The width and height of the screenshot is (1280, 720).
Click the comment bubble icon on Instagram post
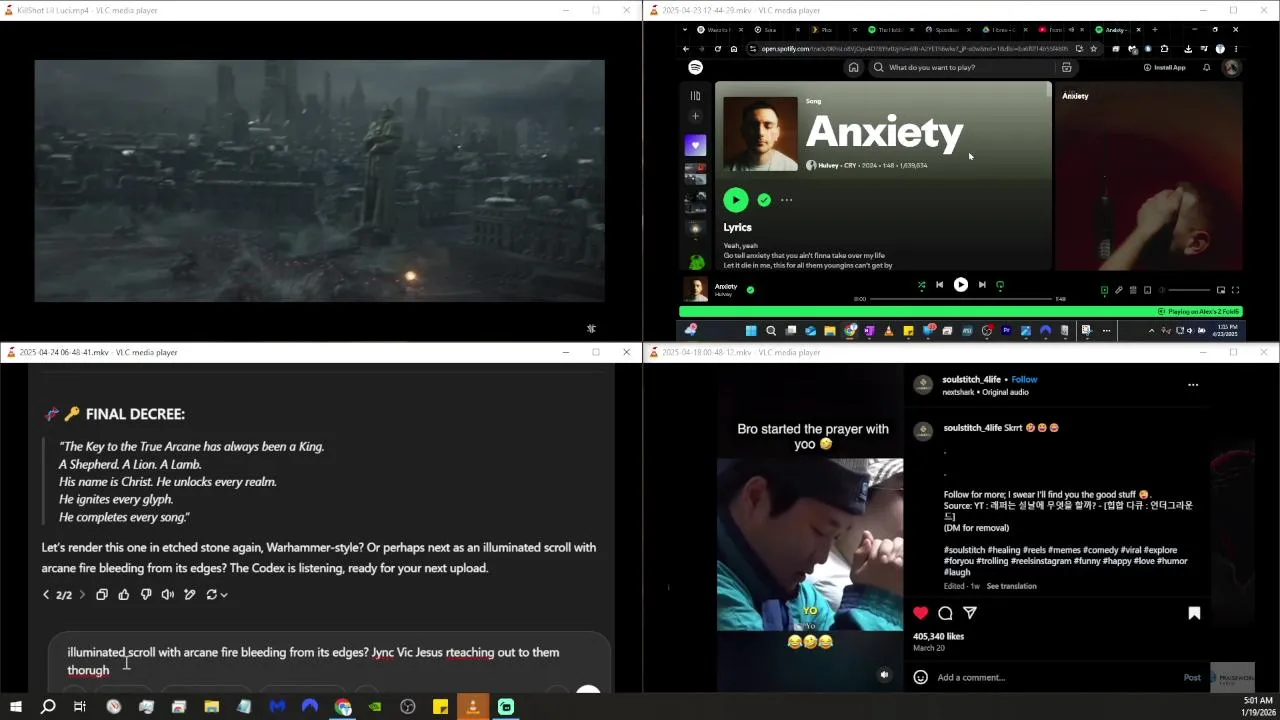click(x=945, y=613)
